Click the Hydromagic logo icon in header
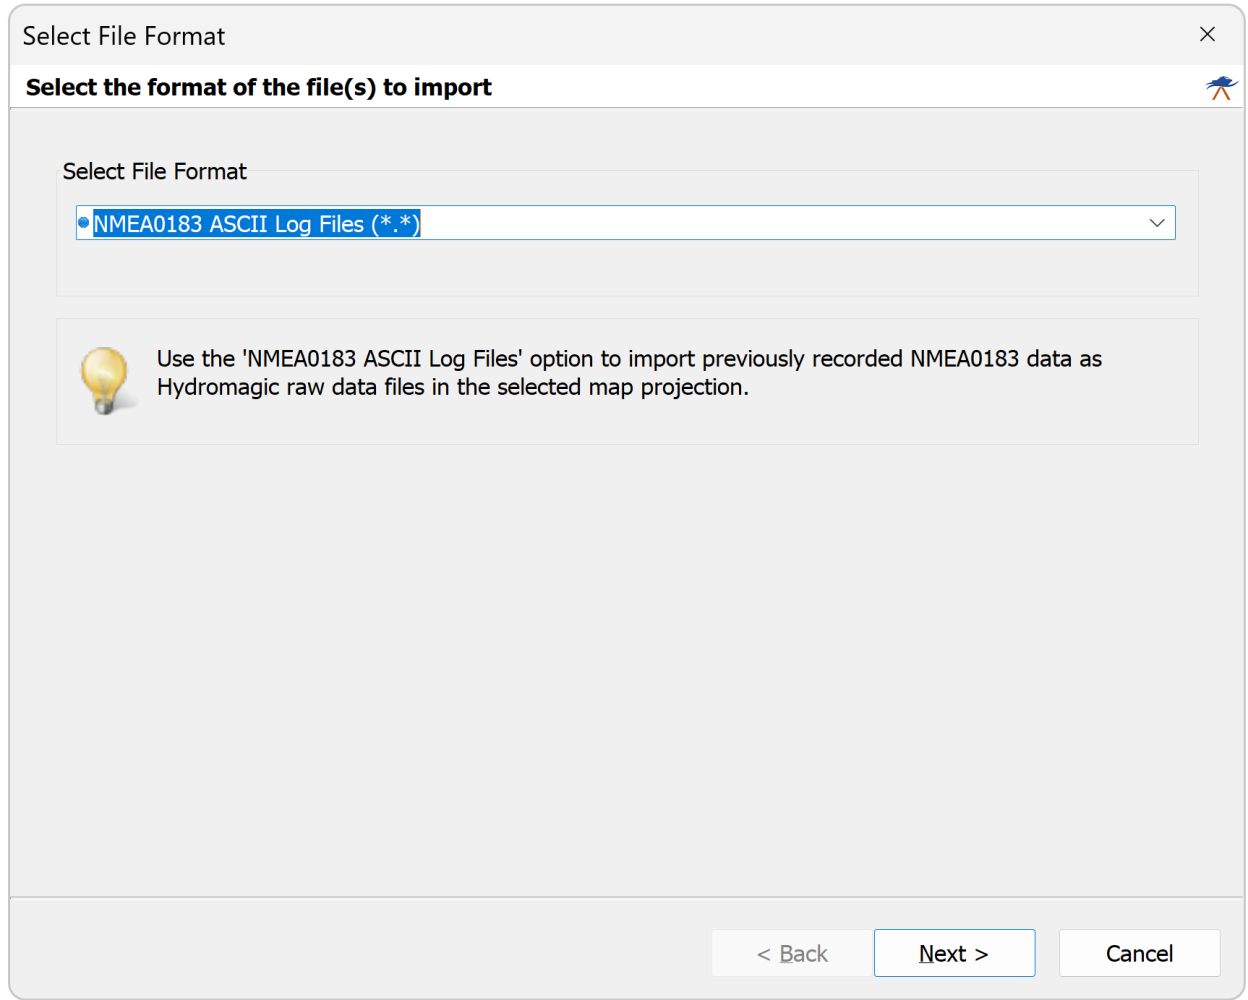This screenshot has height=1000, width=1248. click(1221, 87)
